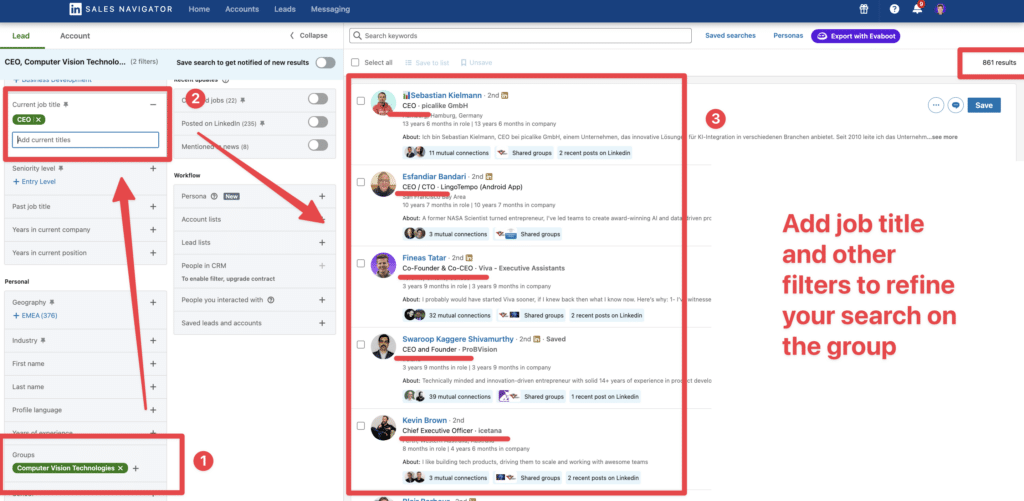Expand the Past job title filter
Screen dimensions: 1024x501
(153, 206)
